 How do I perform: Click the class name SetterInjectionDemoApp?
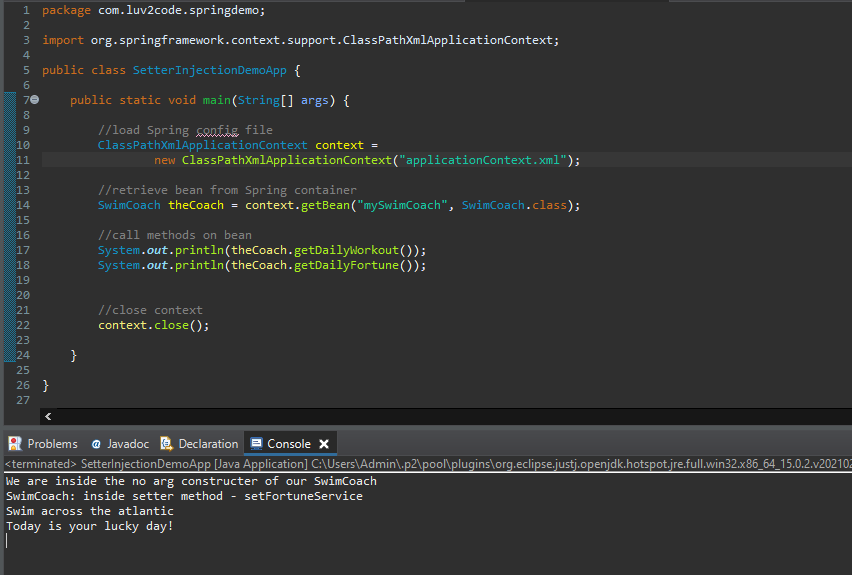(209, 70)
